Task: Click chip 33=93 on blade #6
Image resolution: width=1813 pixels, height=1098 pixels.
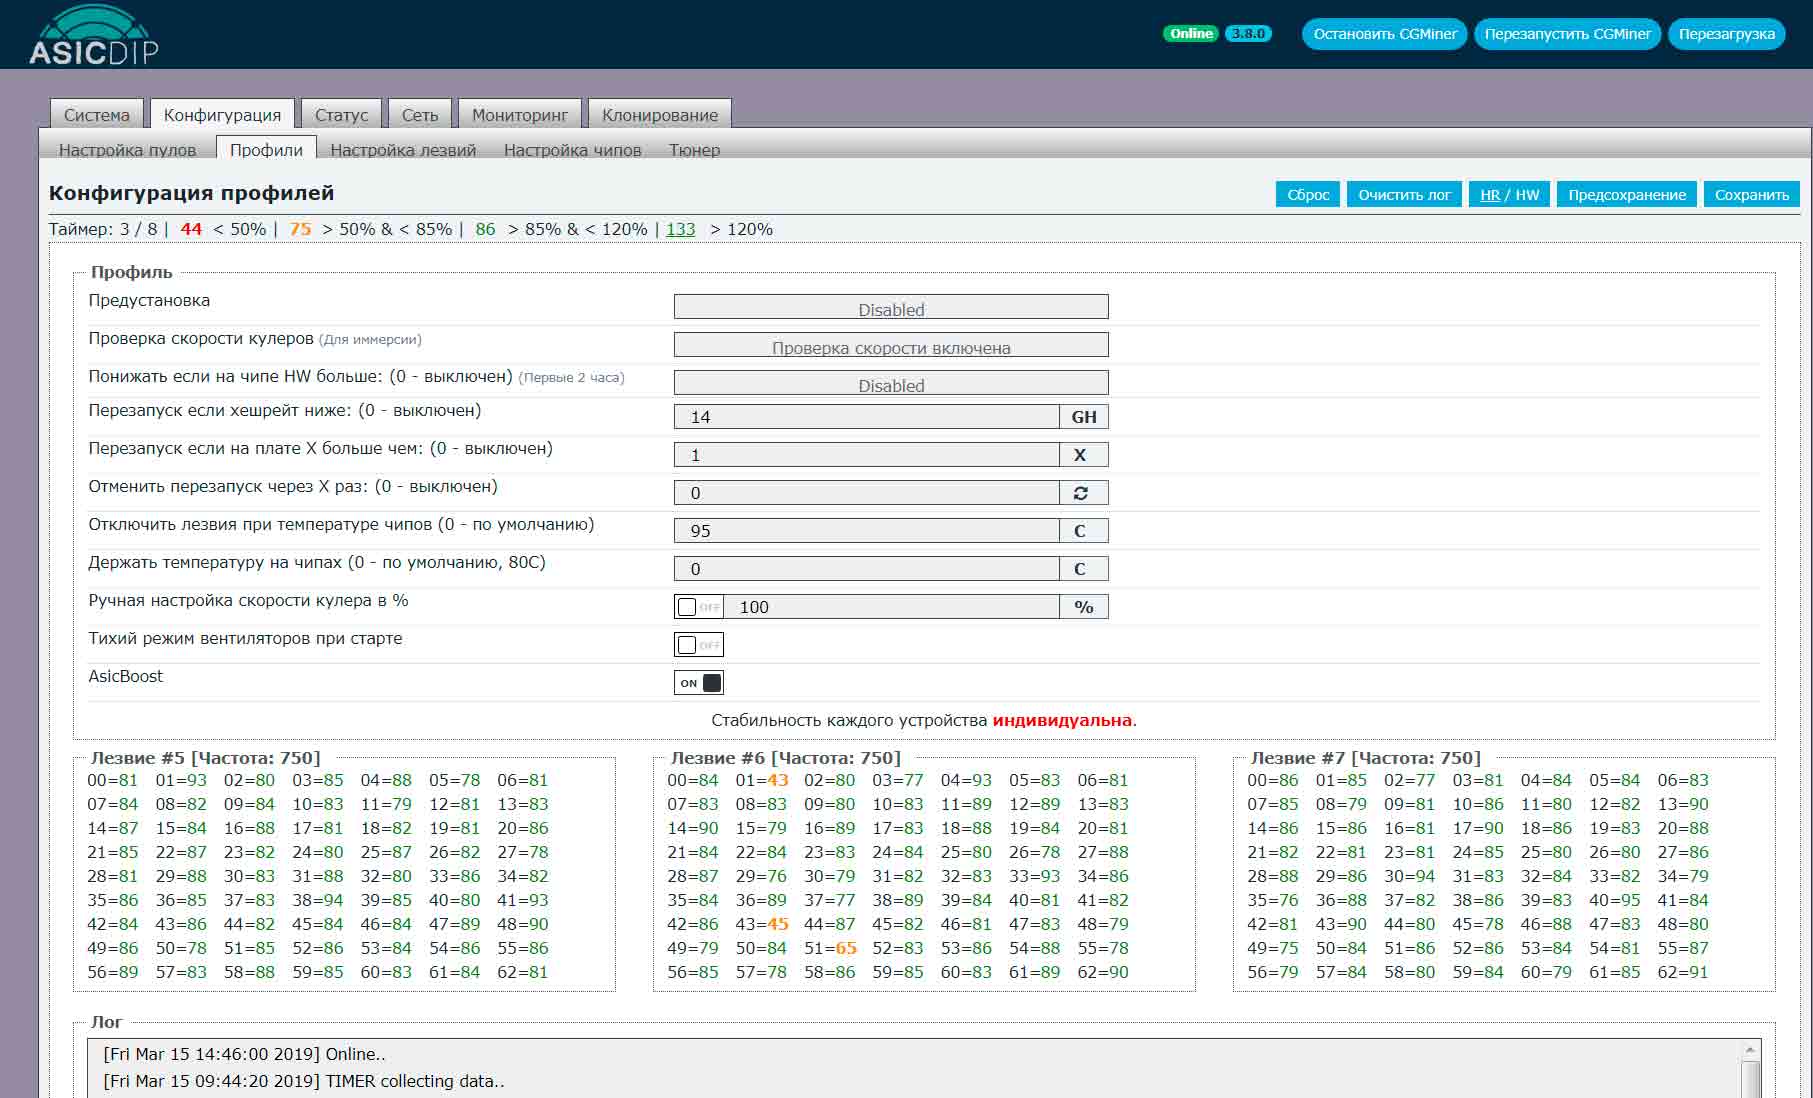Action: 1034,876
